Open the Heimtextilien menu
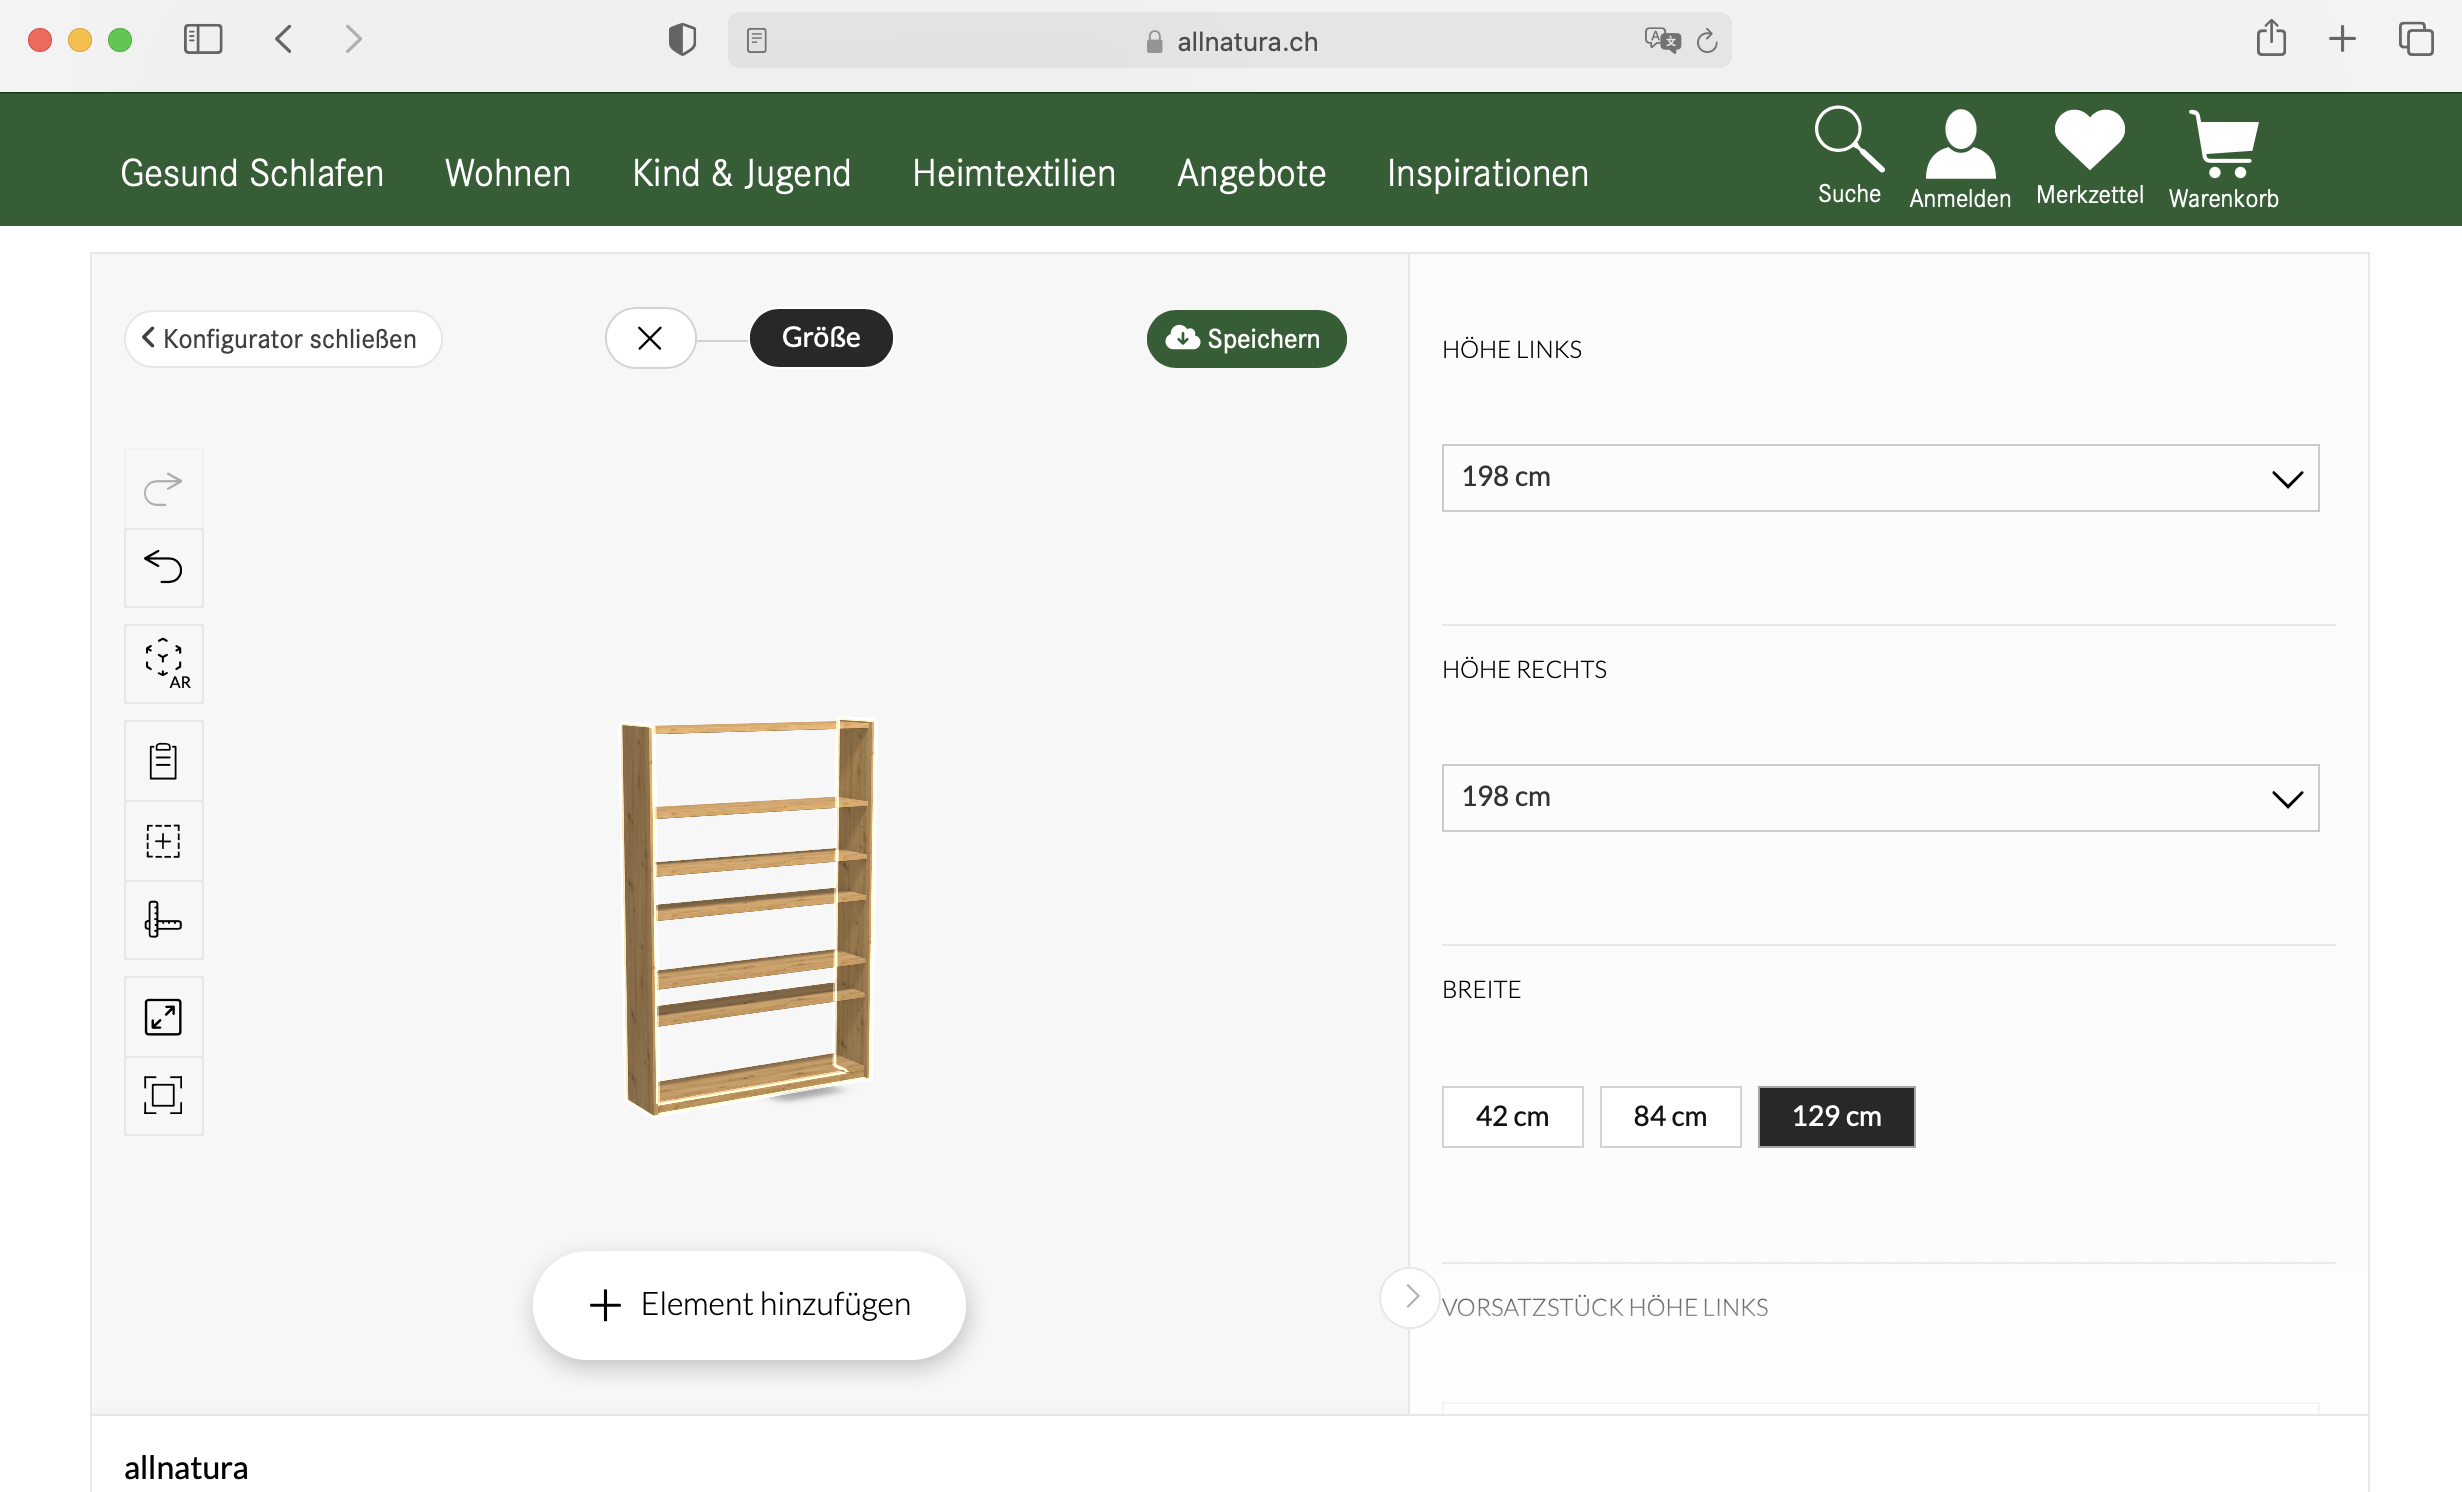This screenshot has height=1492, width=2462. click(x=1013, y=172)
